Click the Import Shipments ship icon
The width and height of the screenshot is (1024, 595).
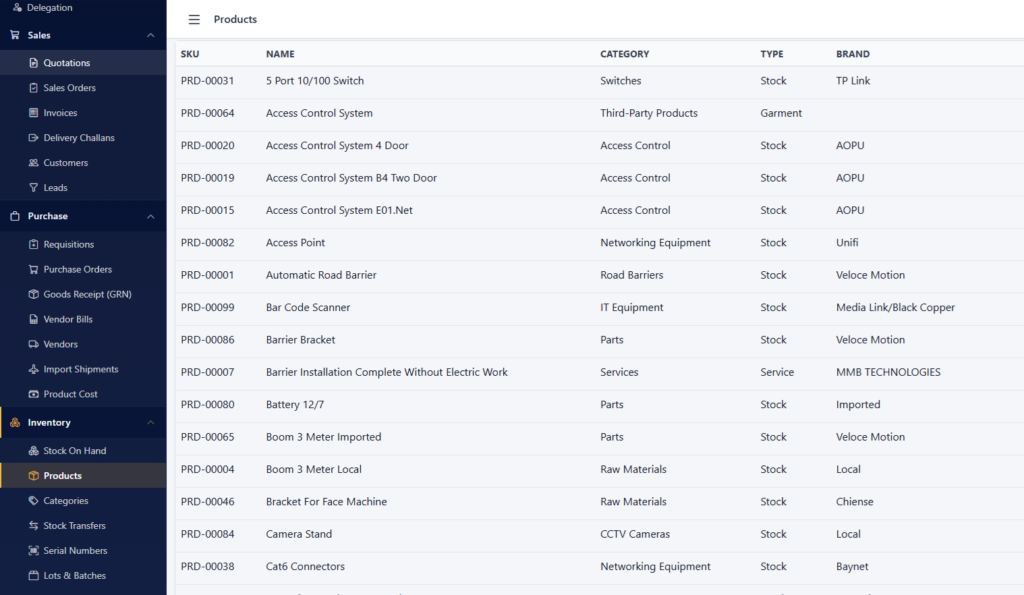point(33,369)
